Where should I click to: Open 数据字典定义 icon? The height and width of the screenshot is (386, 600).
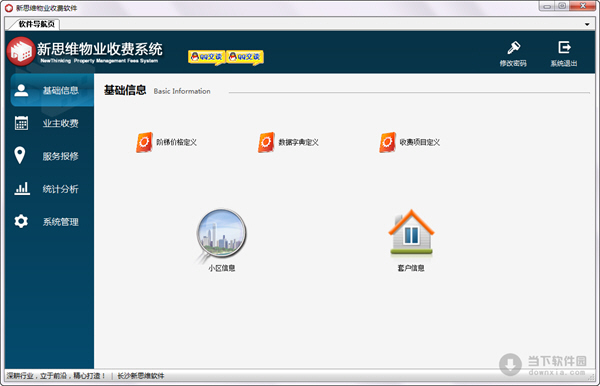click(x=266, y=142)
